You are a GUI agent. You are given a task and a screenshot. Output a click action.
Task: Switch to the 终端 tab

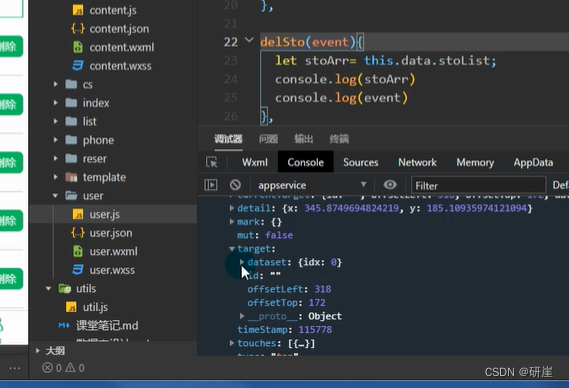[339, 139]
